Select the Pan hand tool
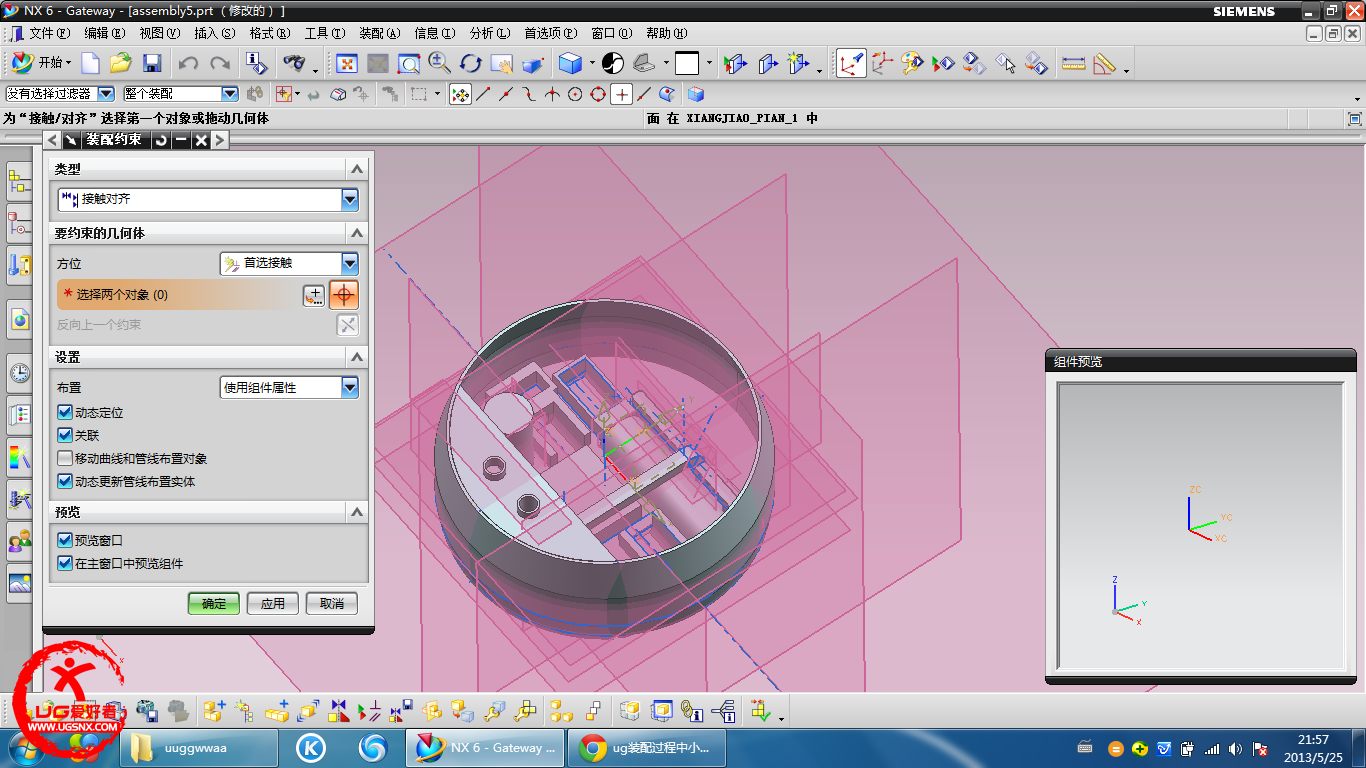The width and height of the screenshot is (1366, 768). 501,63
